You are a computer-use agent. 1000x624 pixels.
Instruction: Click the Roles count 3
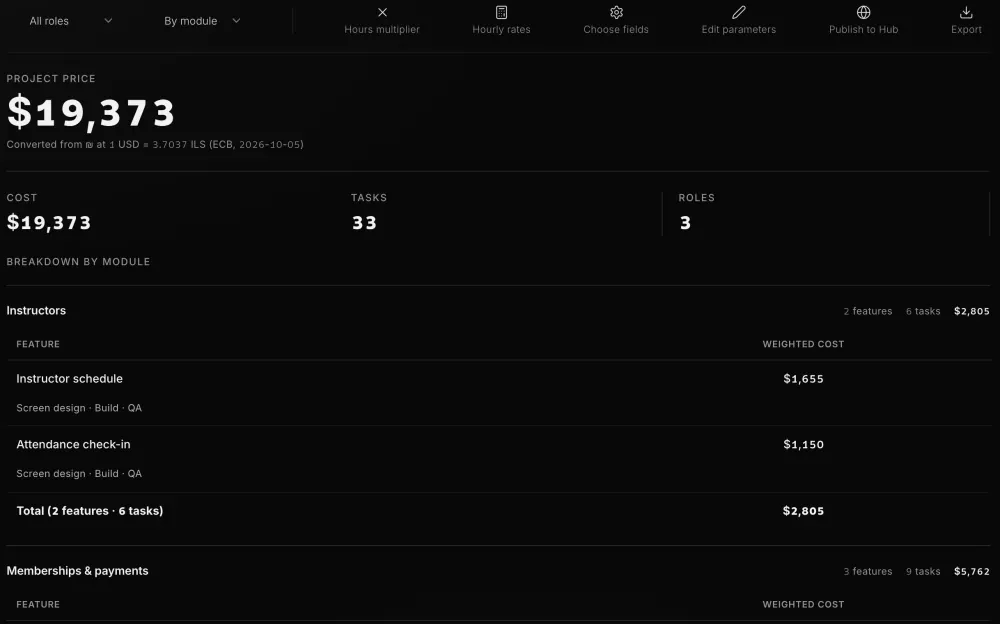pyautogui.click(x=685, y=223)
